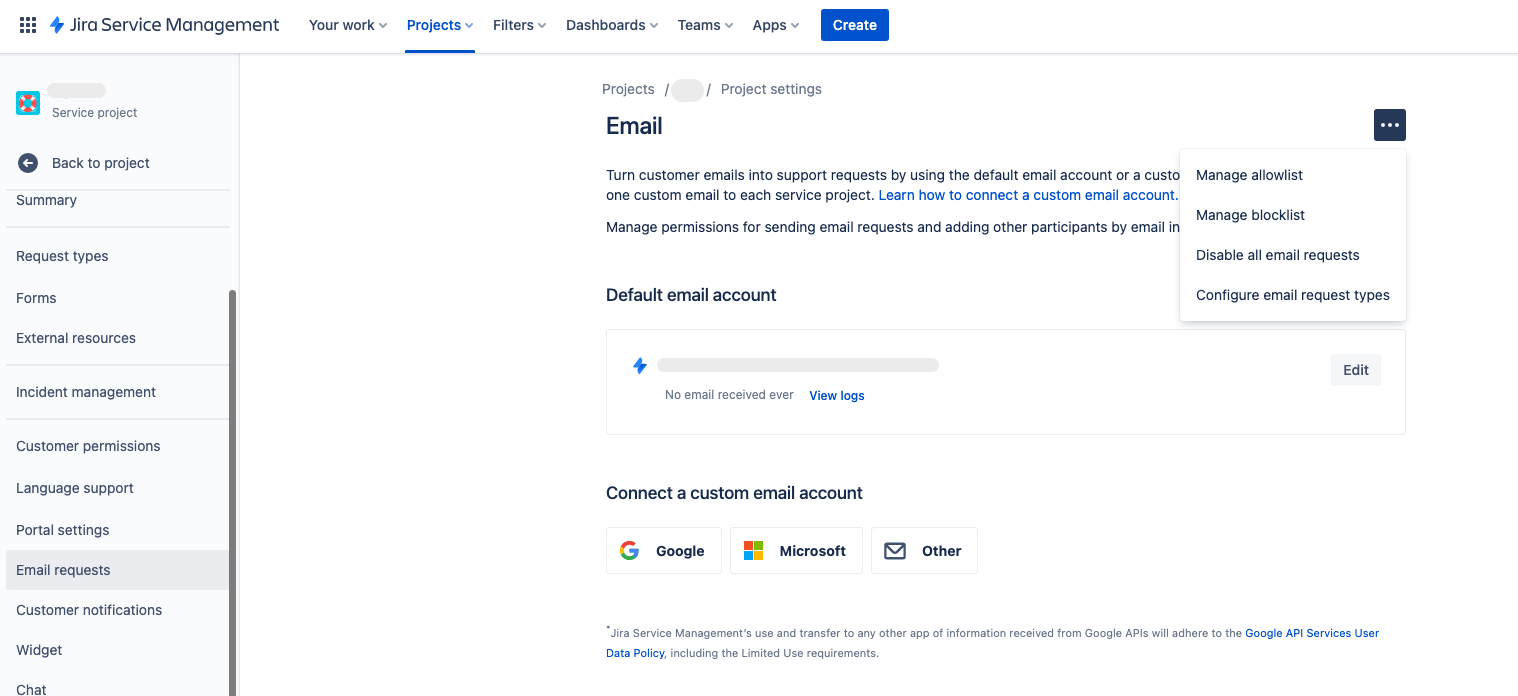Screen dimensions: 1518x696
Task: Click the Email page heading
Action: point(634,126)
